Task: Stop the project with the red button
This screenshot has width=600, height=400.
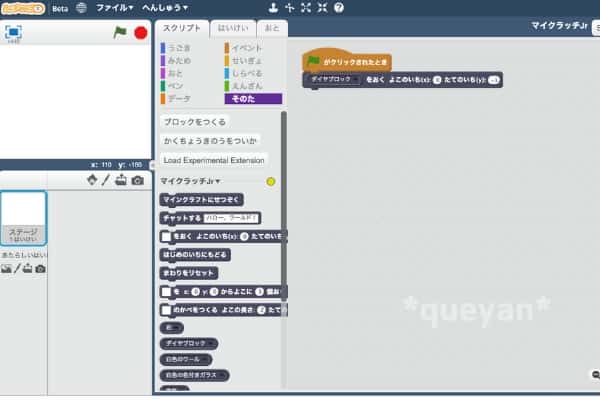Action: pos(141,33)
